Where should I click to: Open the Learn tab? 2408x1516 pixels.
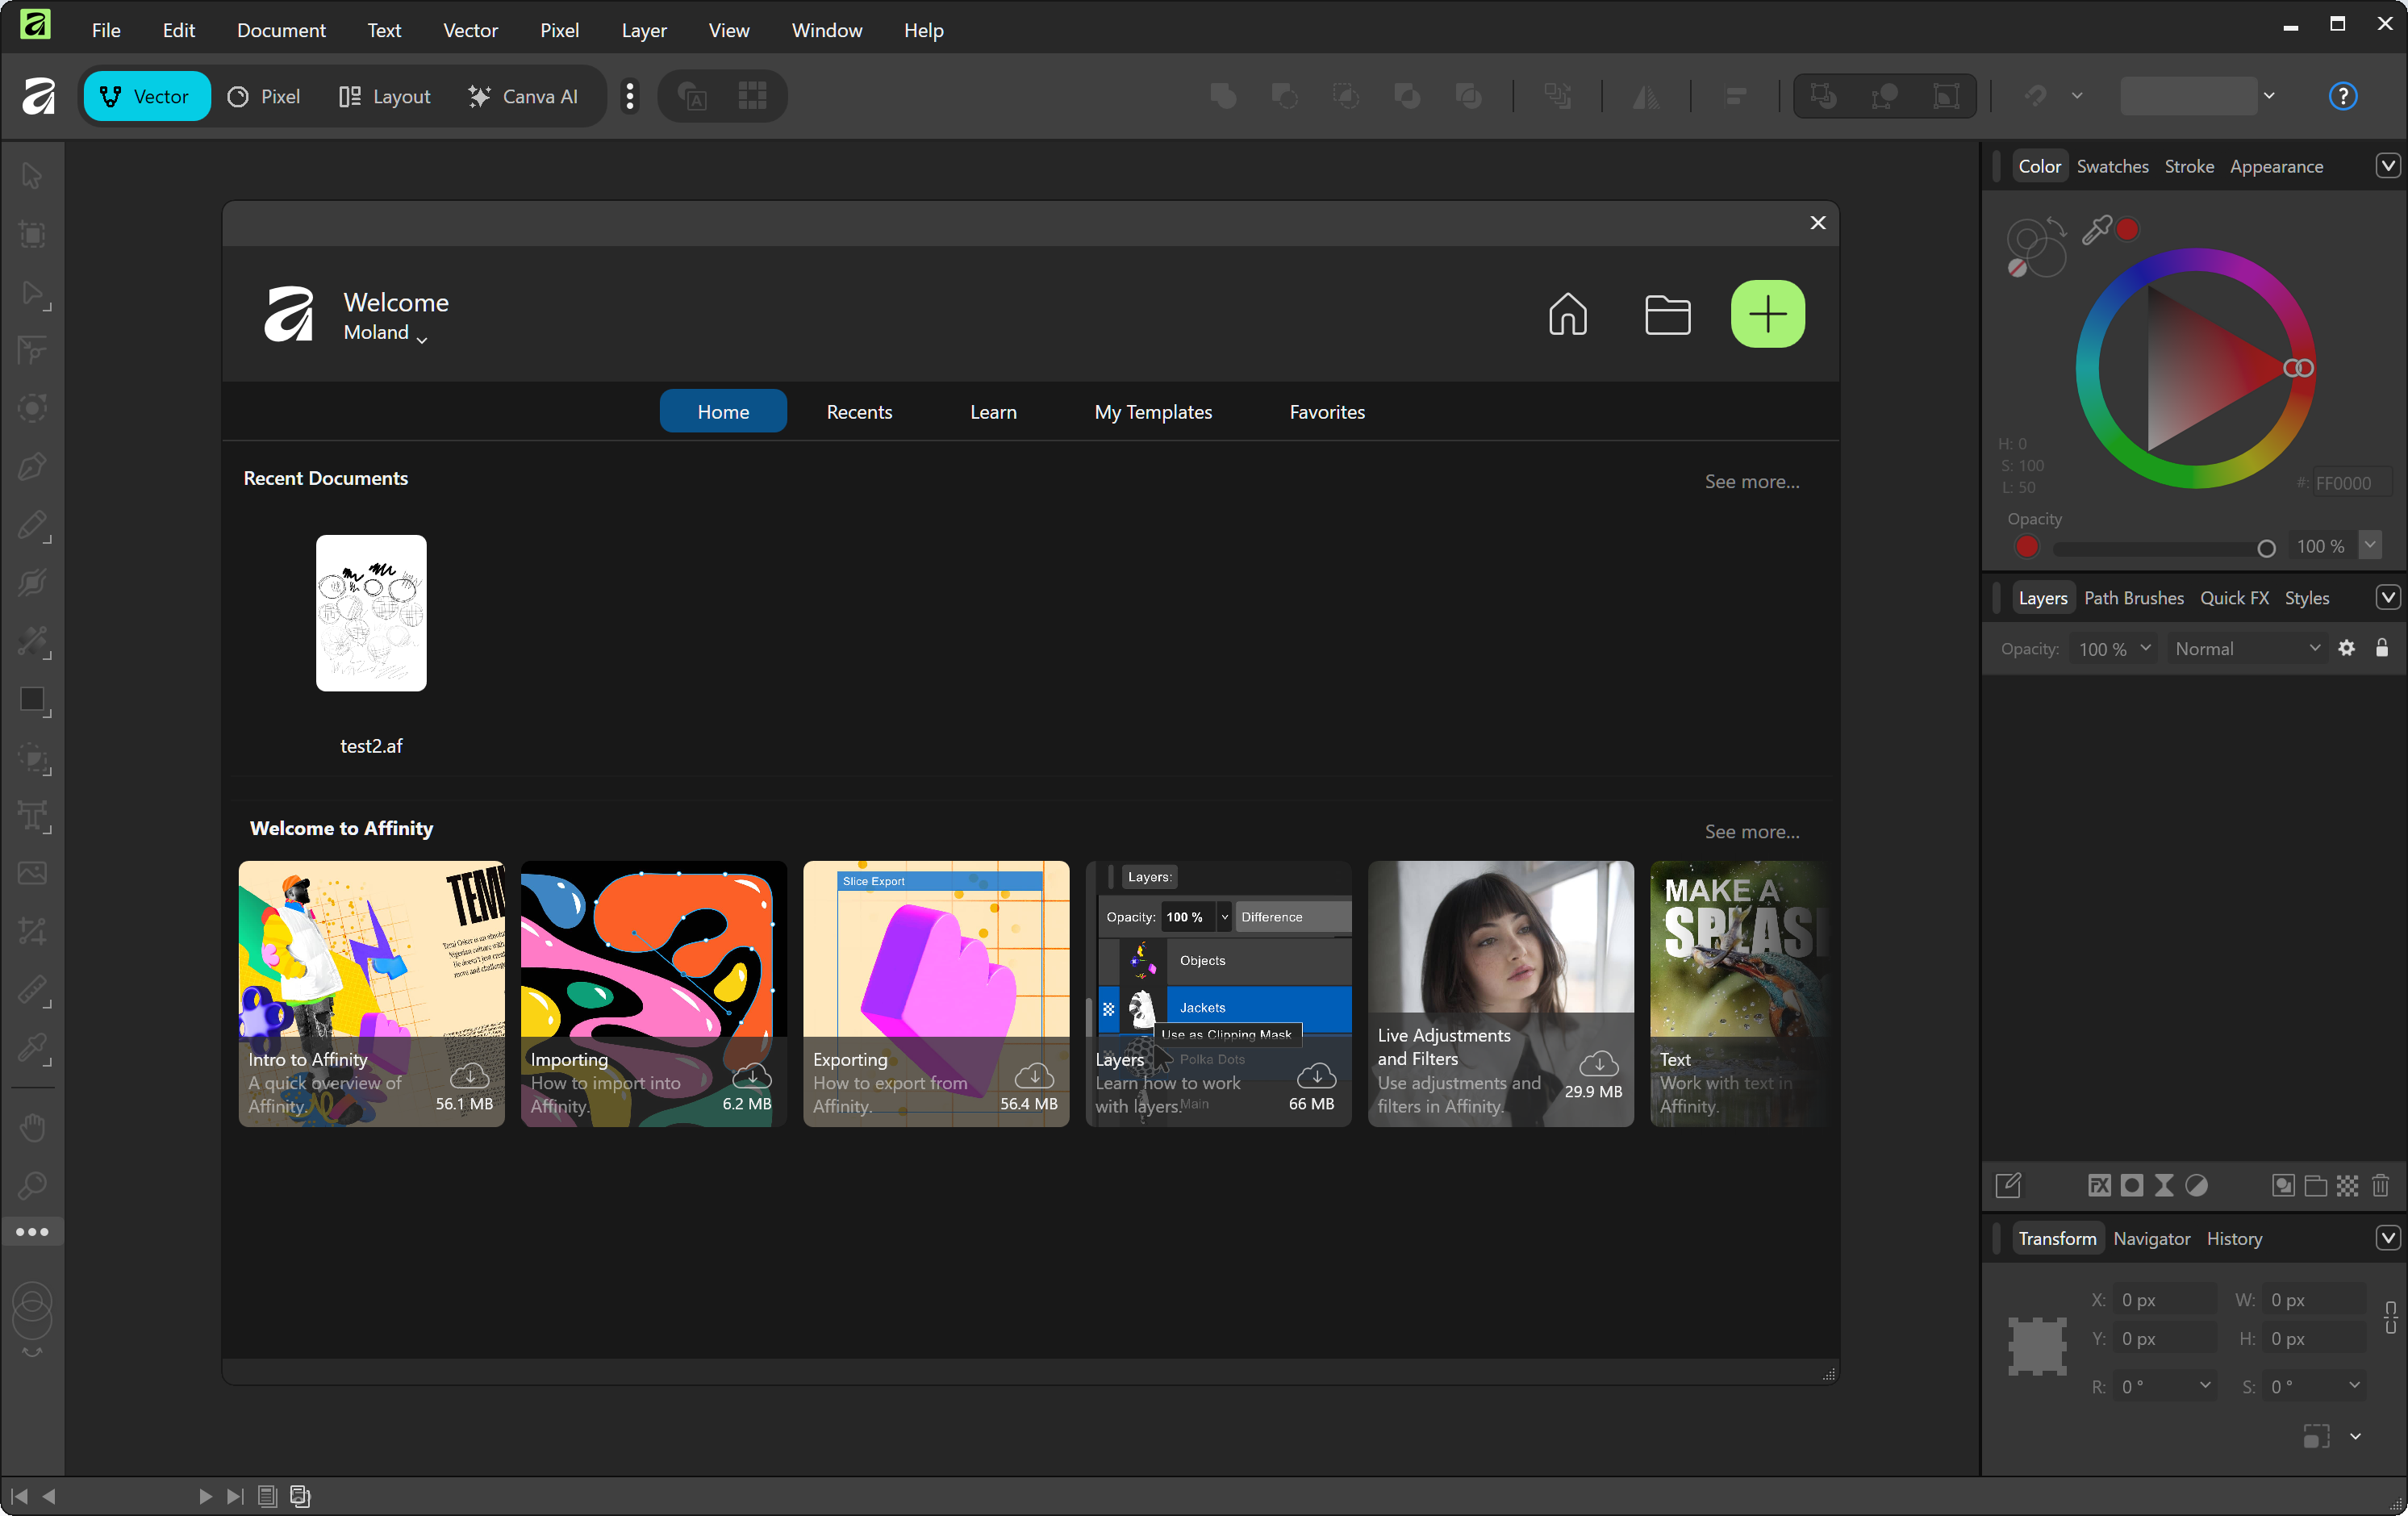coord(992,411)
